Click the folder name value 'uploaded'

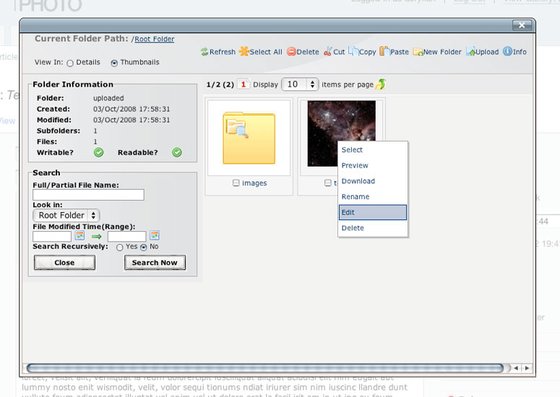[x=109, y=98]
